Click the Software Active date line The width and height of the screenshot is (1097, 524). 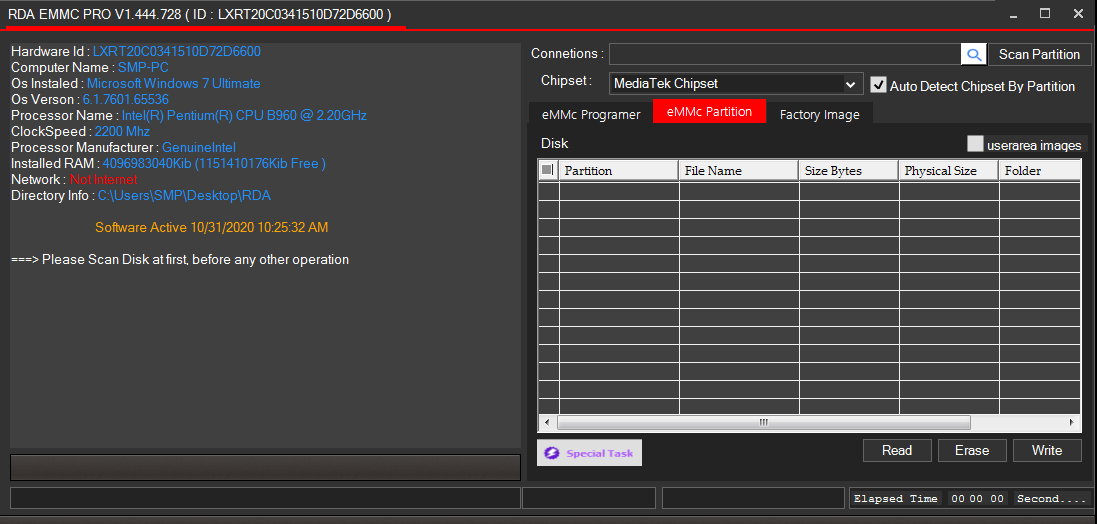coord(211,227)
